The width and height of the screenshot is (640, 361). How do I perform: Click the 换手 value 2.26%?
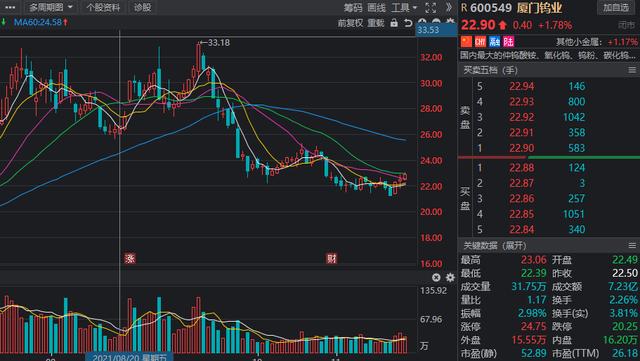tap(623, 300)
